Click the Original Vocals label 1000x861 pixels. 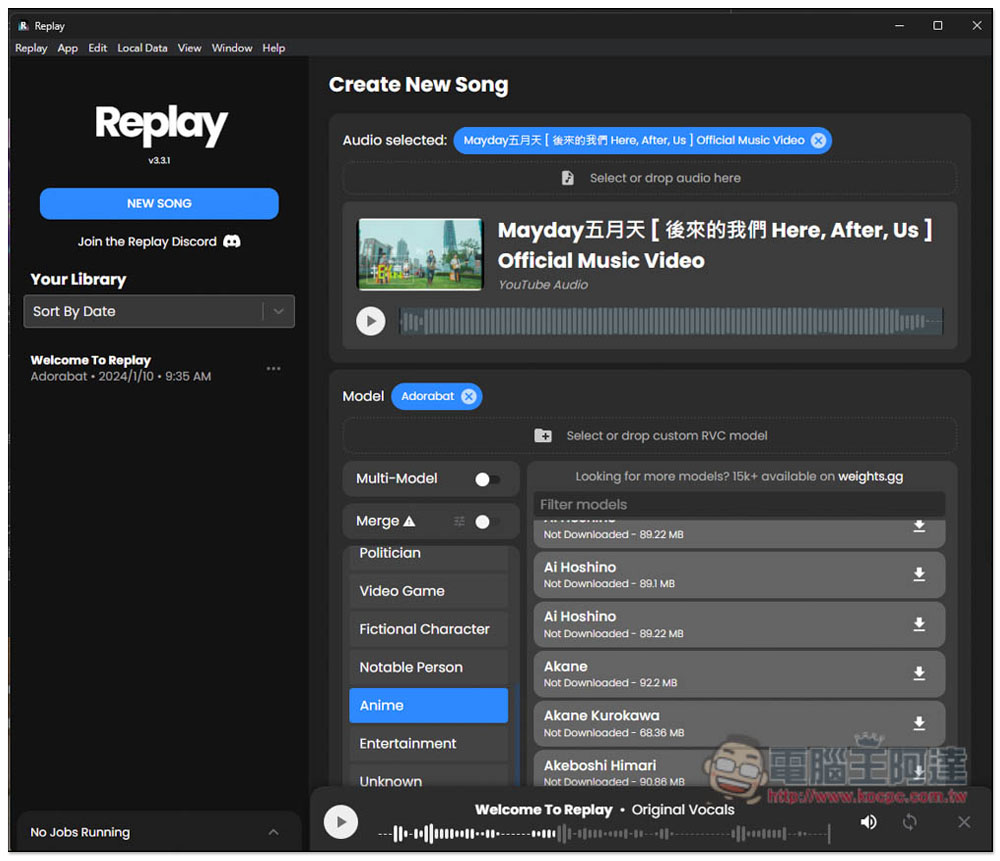682,809
